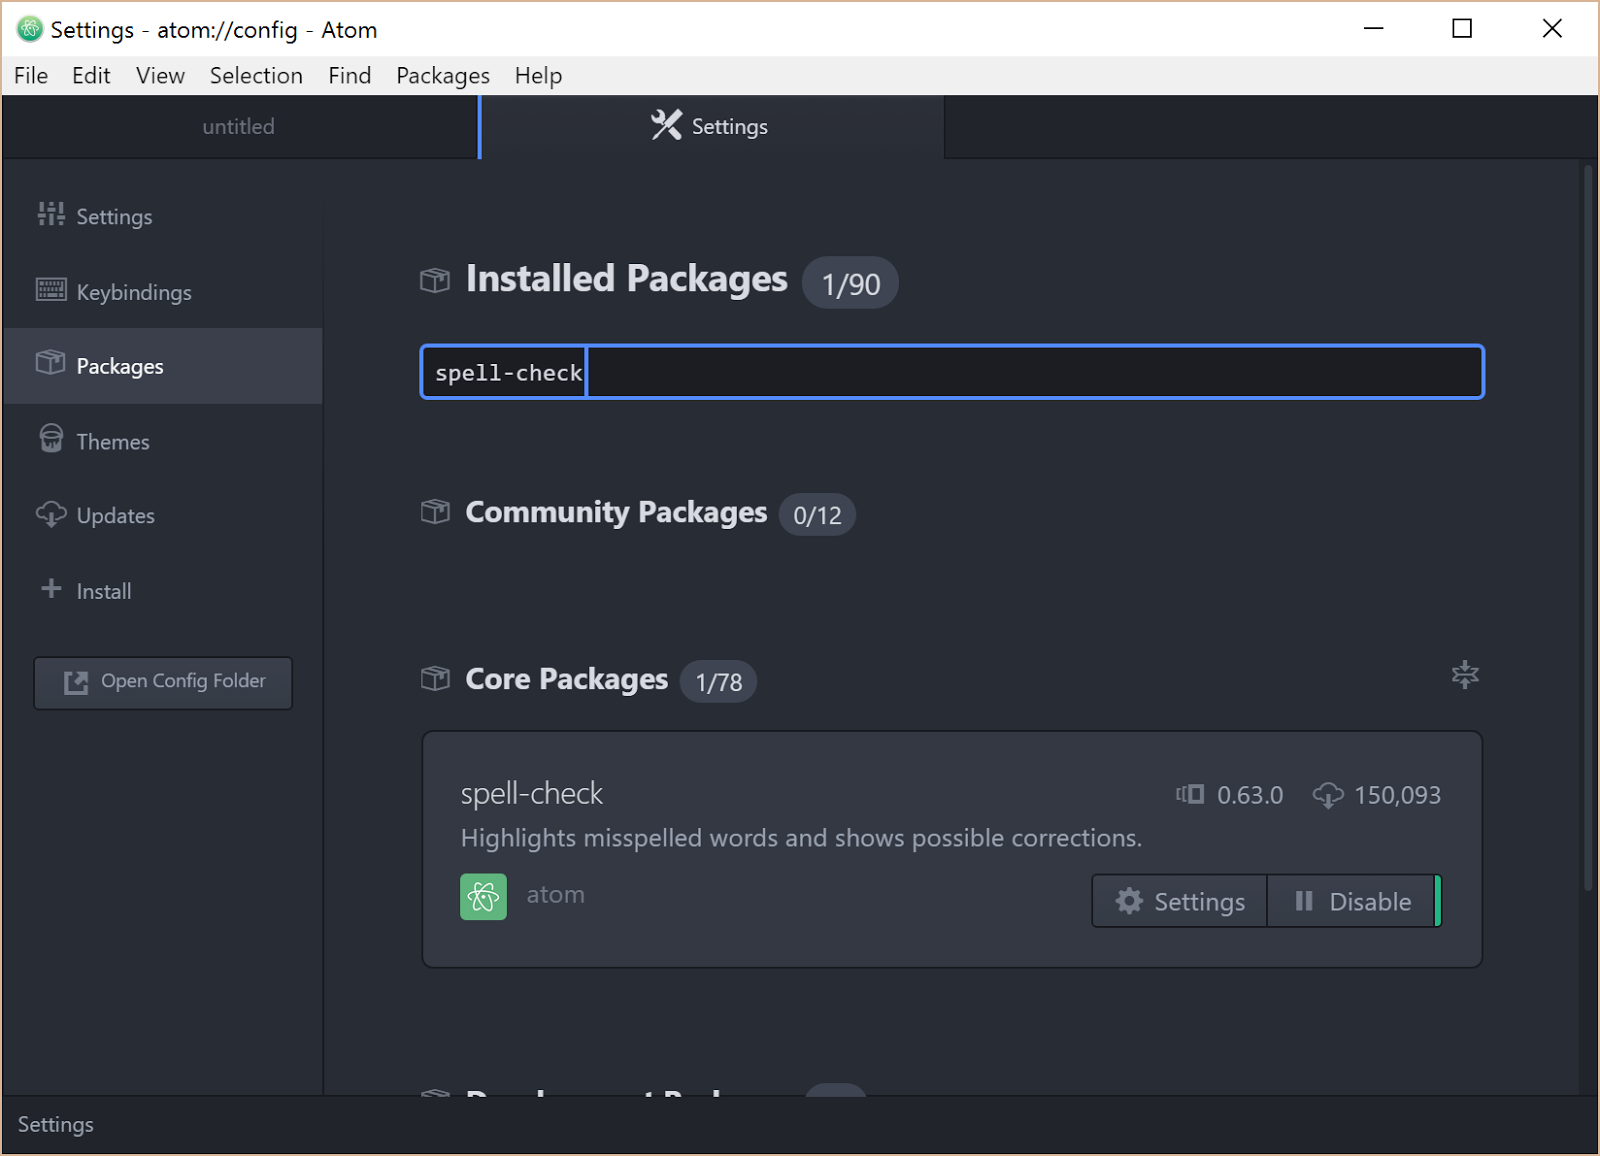Viewport: 1600px width, 1156px height.
Task: Click the Core Packages 1/78 badge
Action: (718, 682)
